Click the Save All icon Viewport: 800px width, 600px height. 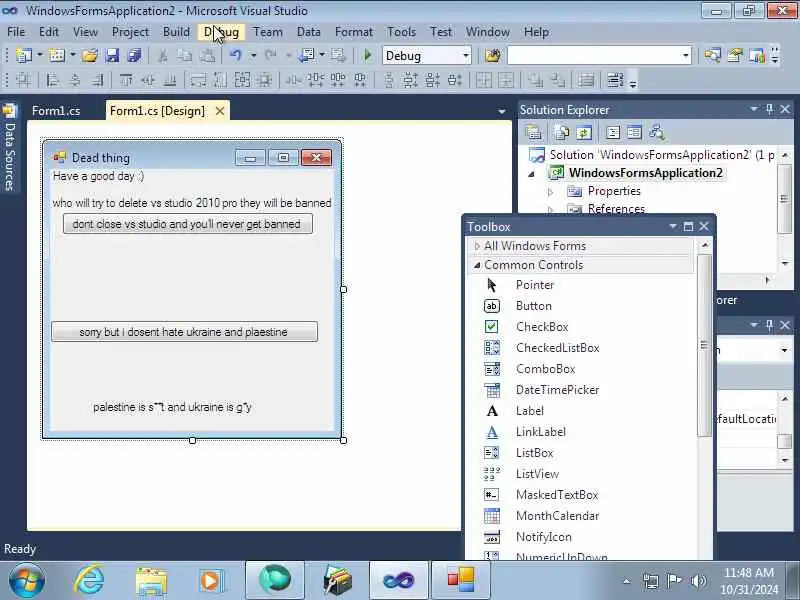pyautogui.click(x=134, y=55)
